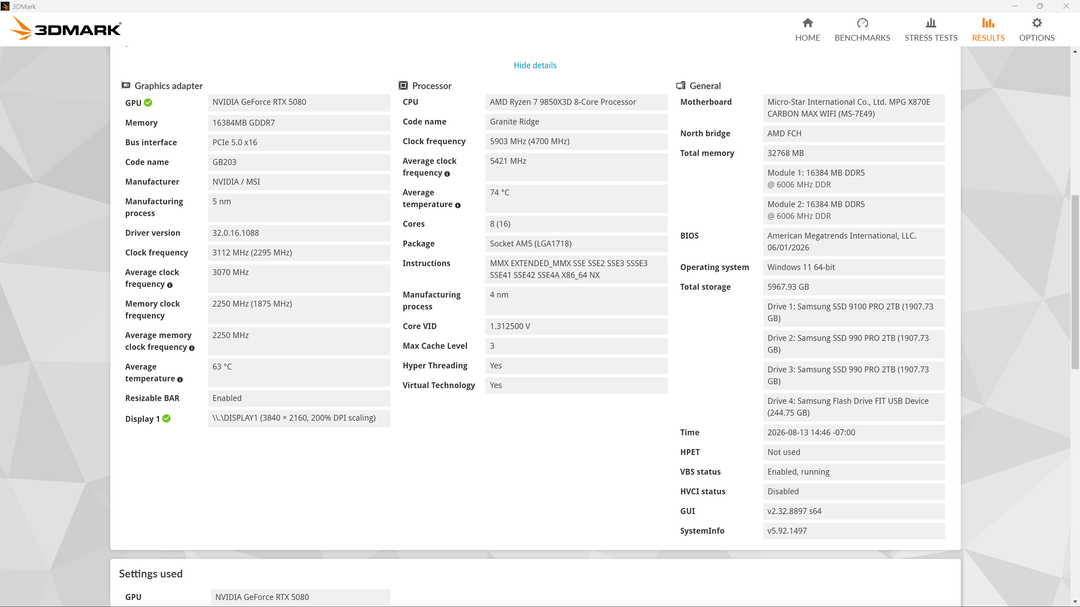Image resolution: width=1080 pixels, height=607 pixels.
Task: Click the Windows 11 64-bit value
Action: [854, 267]
